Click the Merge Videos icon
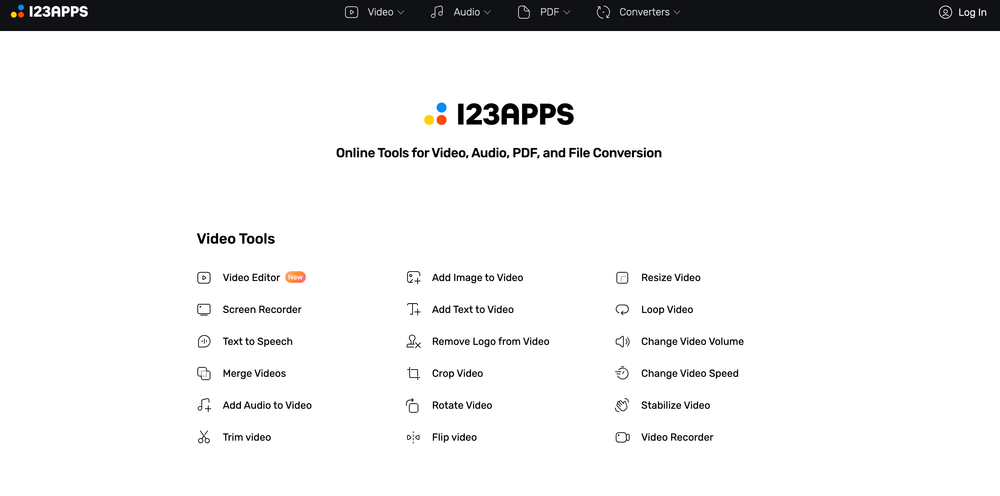The height and width of the screenshot is (496, 1000). click(203, 374)
